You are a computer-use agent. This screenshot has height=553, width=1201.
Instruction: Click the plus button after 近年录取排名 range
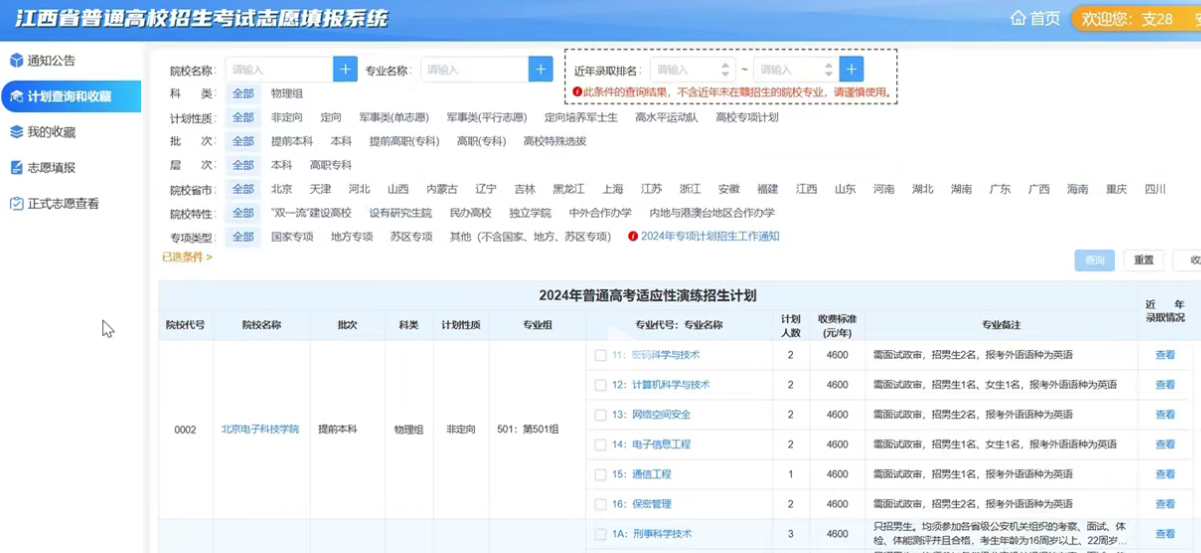(851, 69)
